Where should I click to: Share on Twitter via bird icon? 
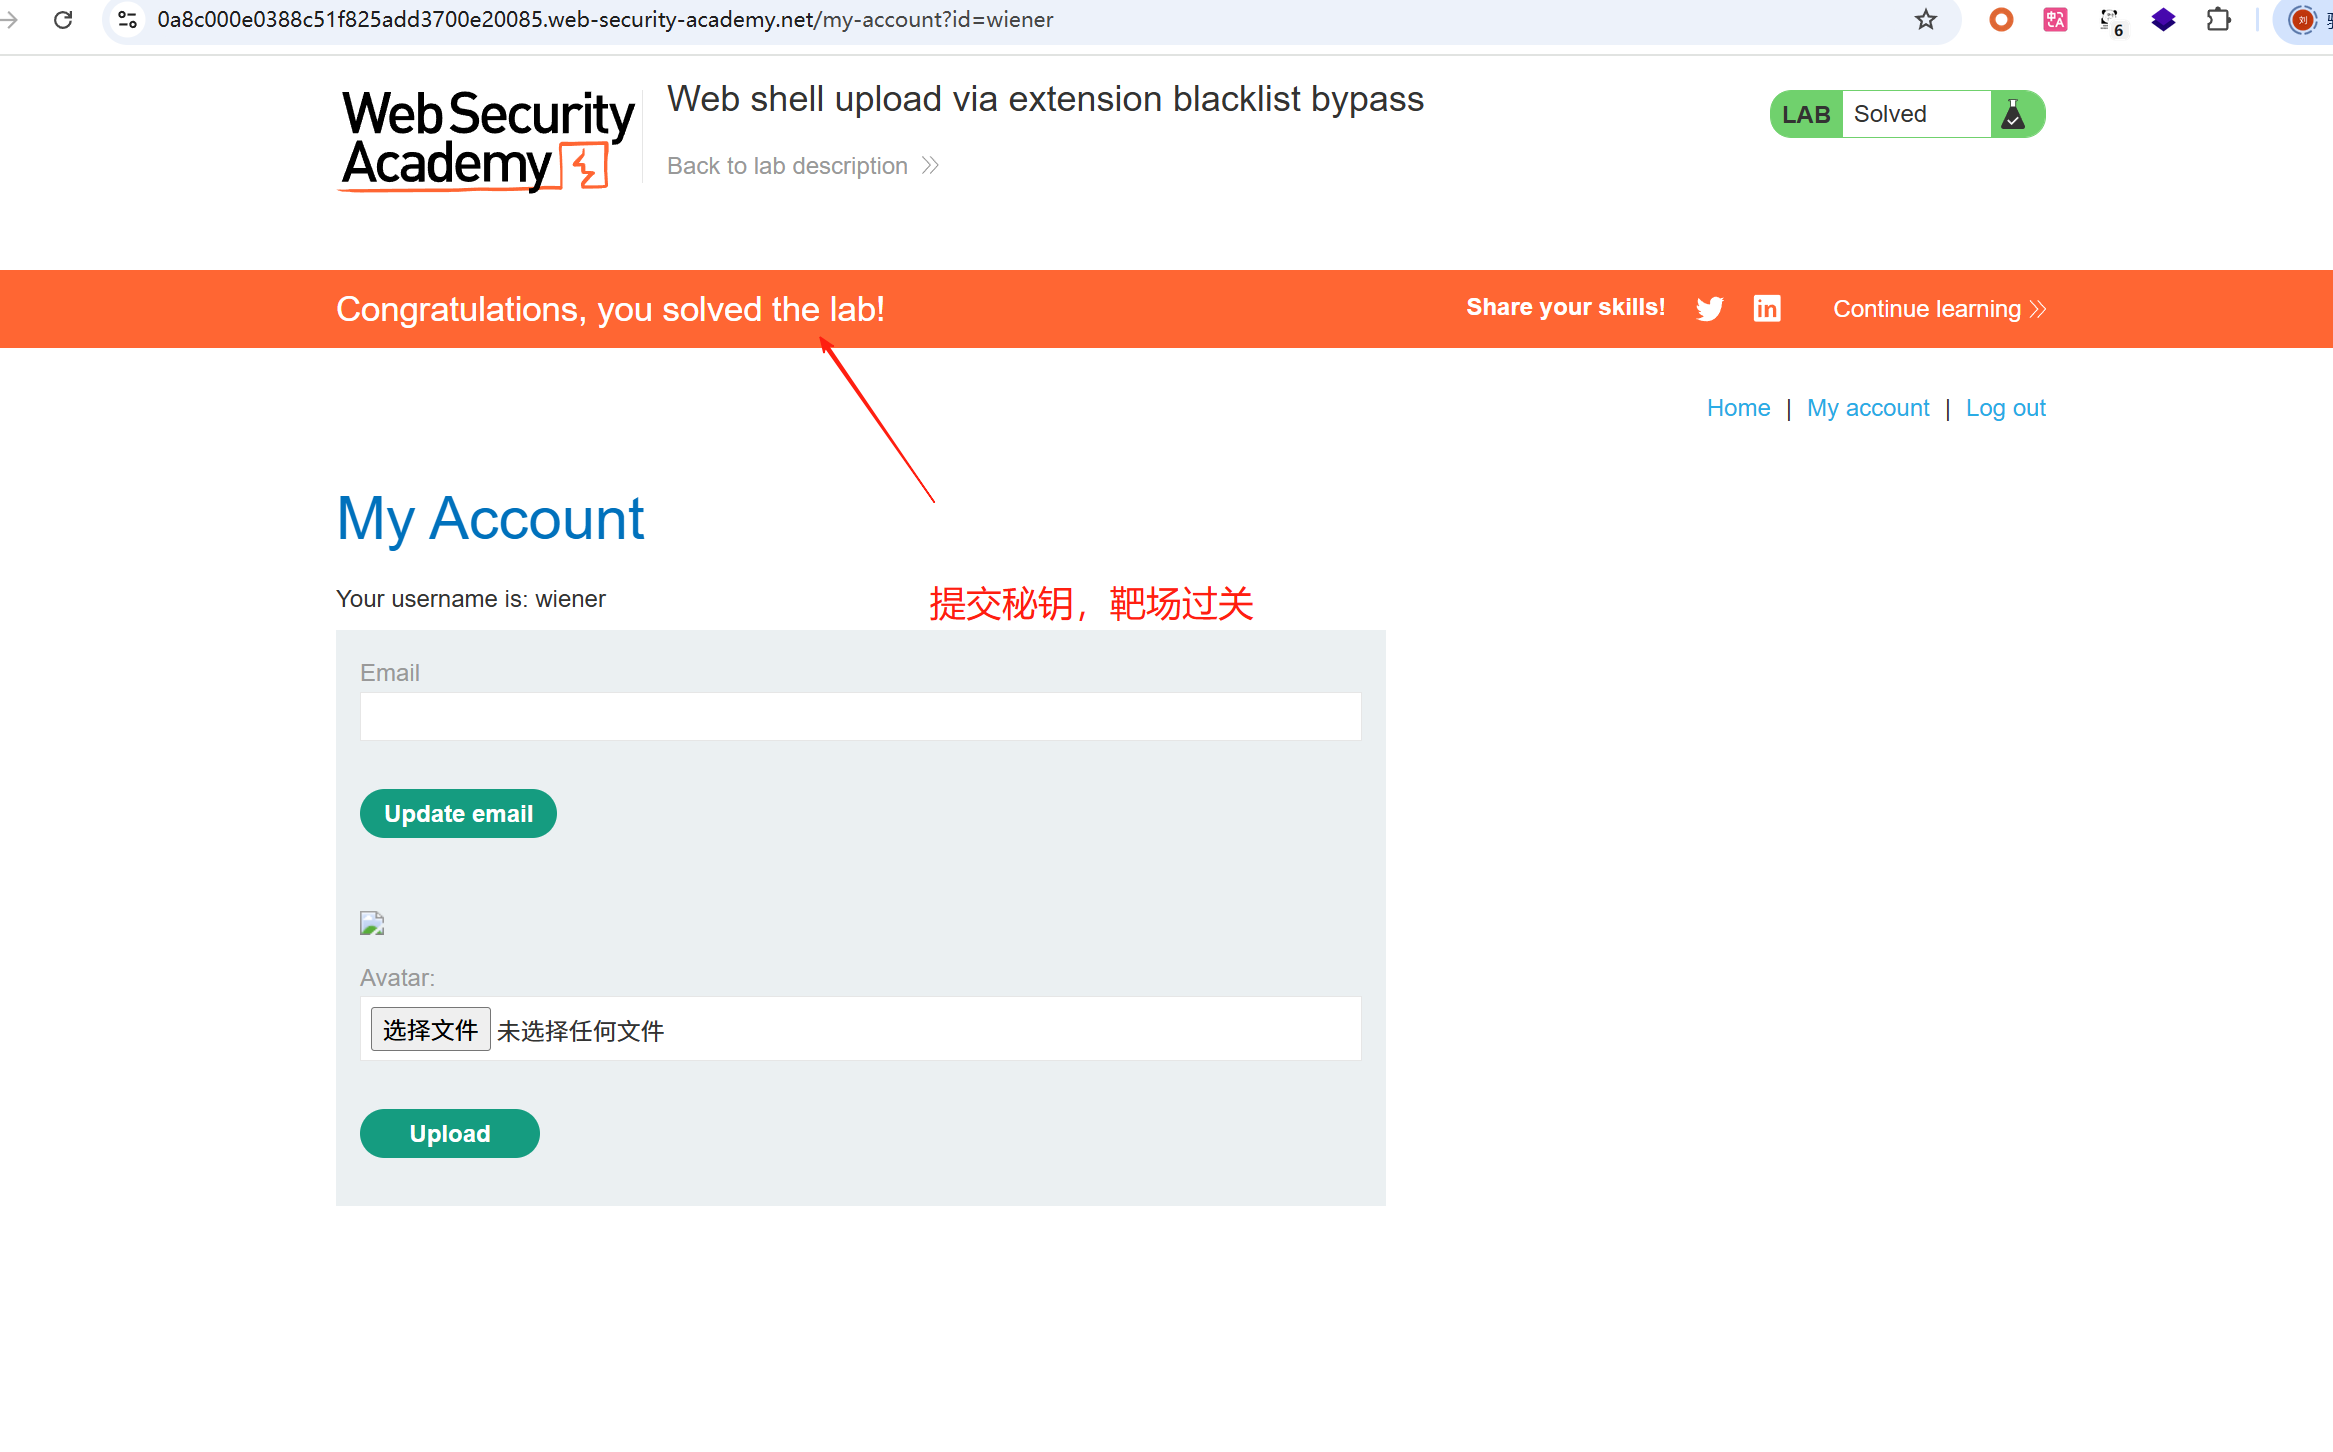(x=1710, y=309)
